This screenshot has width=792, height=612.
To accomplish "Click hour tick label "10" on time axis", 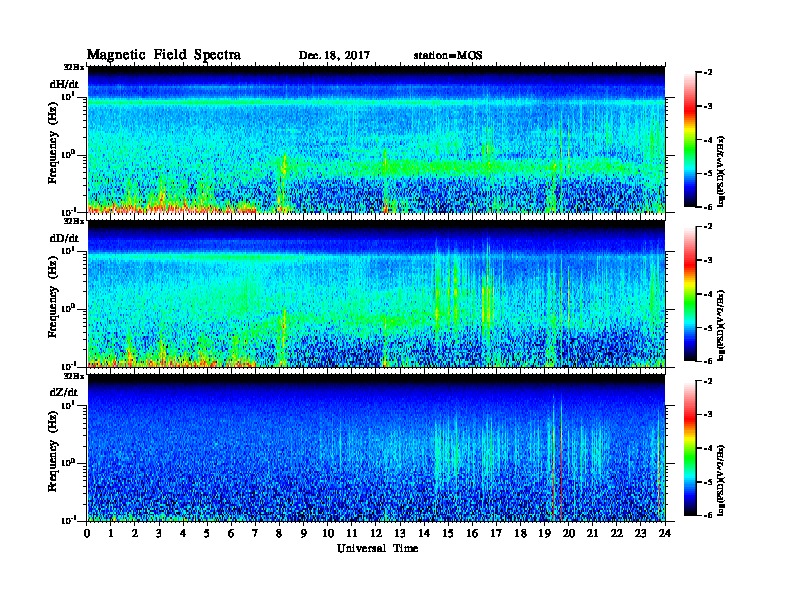I will point(328,533).
